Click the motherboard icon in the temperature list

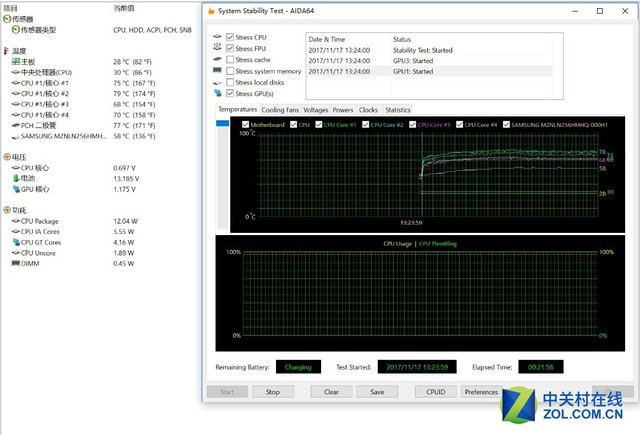coord(15,61)
